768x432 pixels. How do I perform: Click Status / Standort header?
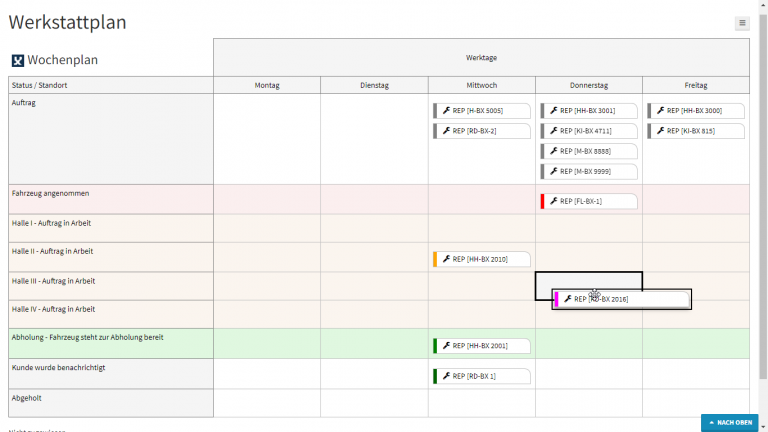point(111,85)
